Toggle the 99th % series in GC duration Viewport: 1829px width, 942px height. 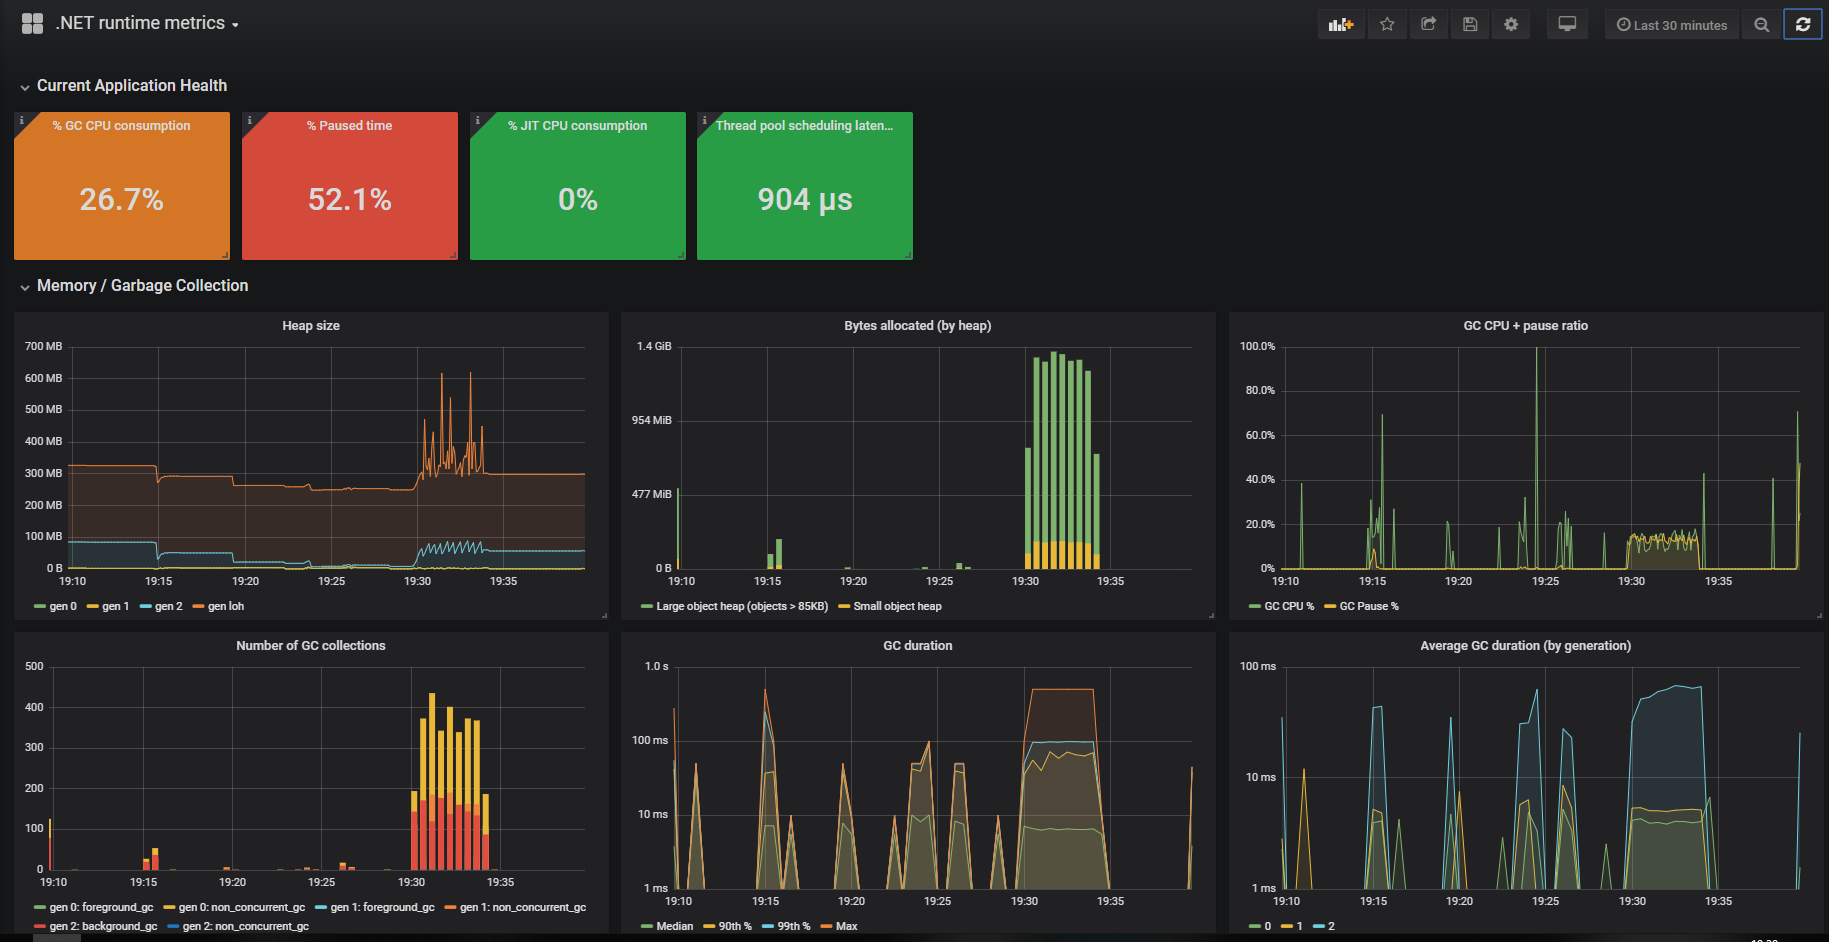click(794, 926)
